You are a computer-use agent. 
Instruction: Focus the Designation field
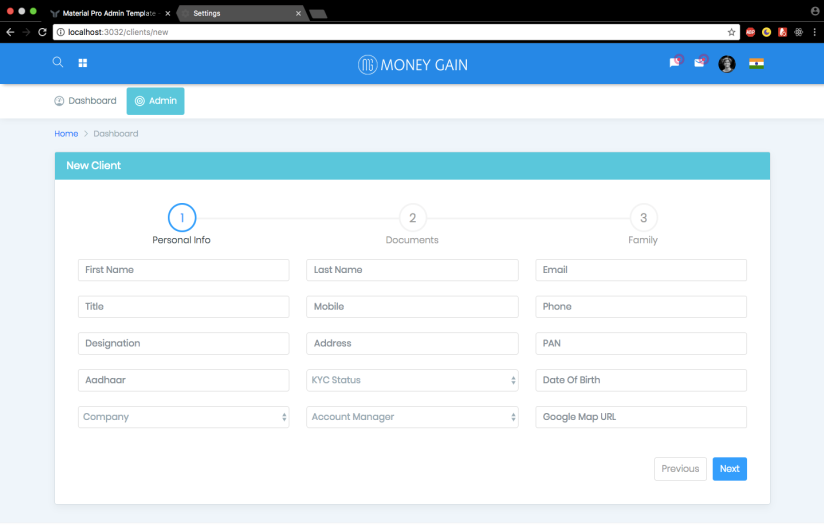pos(183,343)
